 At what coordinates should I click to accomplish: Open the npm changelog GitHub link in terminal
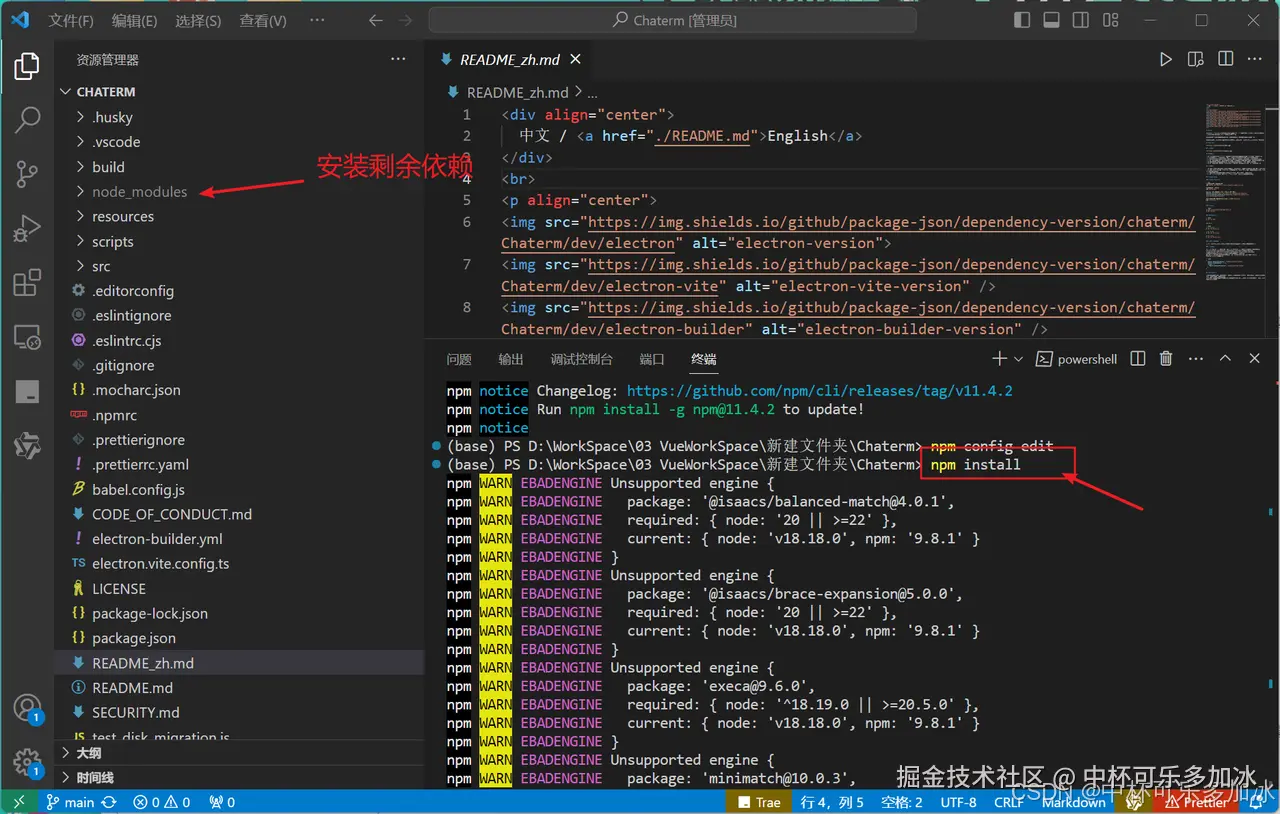click(x=819, y=391)
